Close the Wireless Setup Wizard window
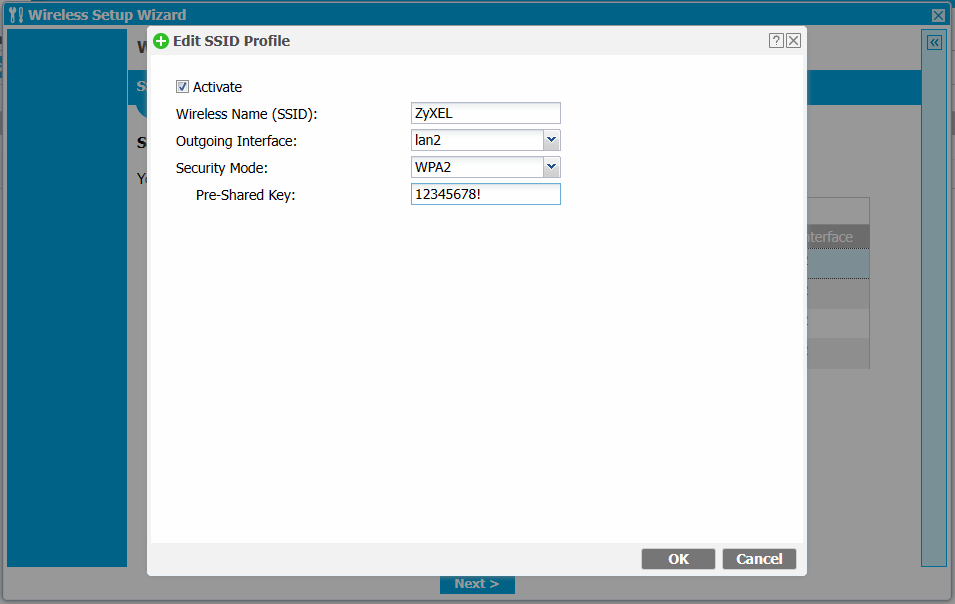The height and width of the screenshot is (604, 955). point(938,15)
